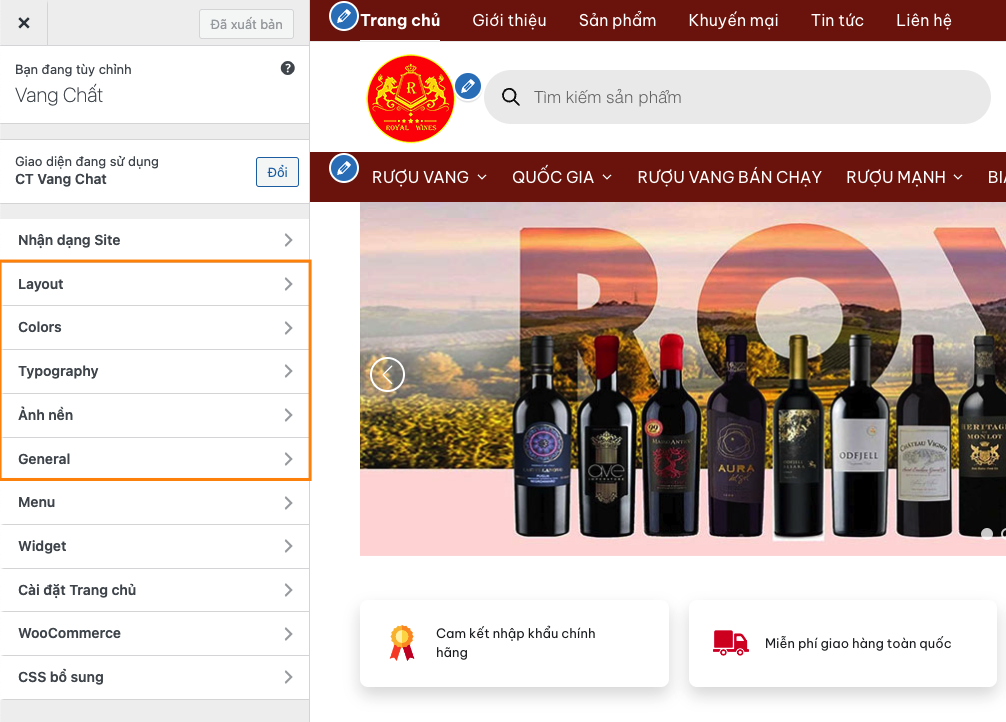Open Sản phẩm page
Screen dimensions: 1006x722
pyautogui.click(x=617, y=21)
